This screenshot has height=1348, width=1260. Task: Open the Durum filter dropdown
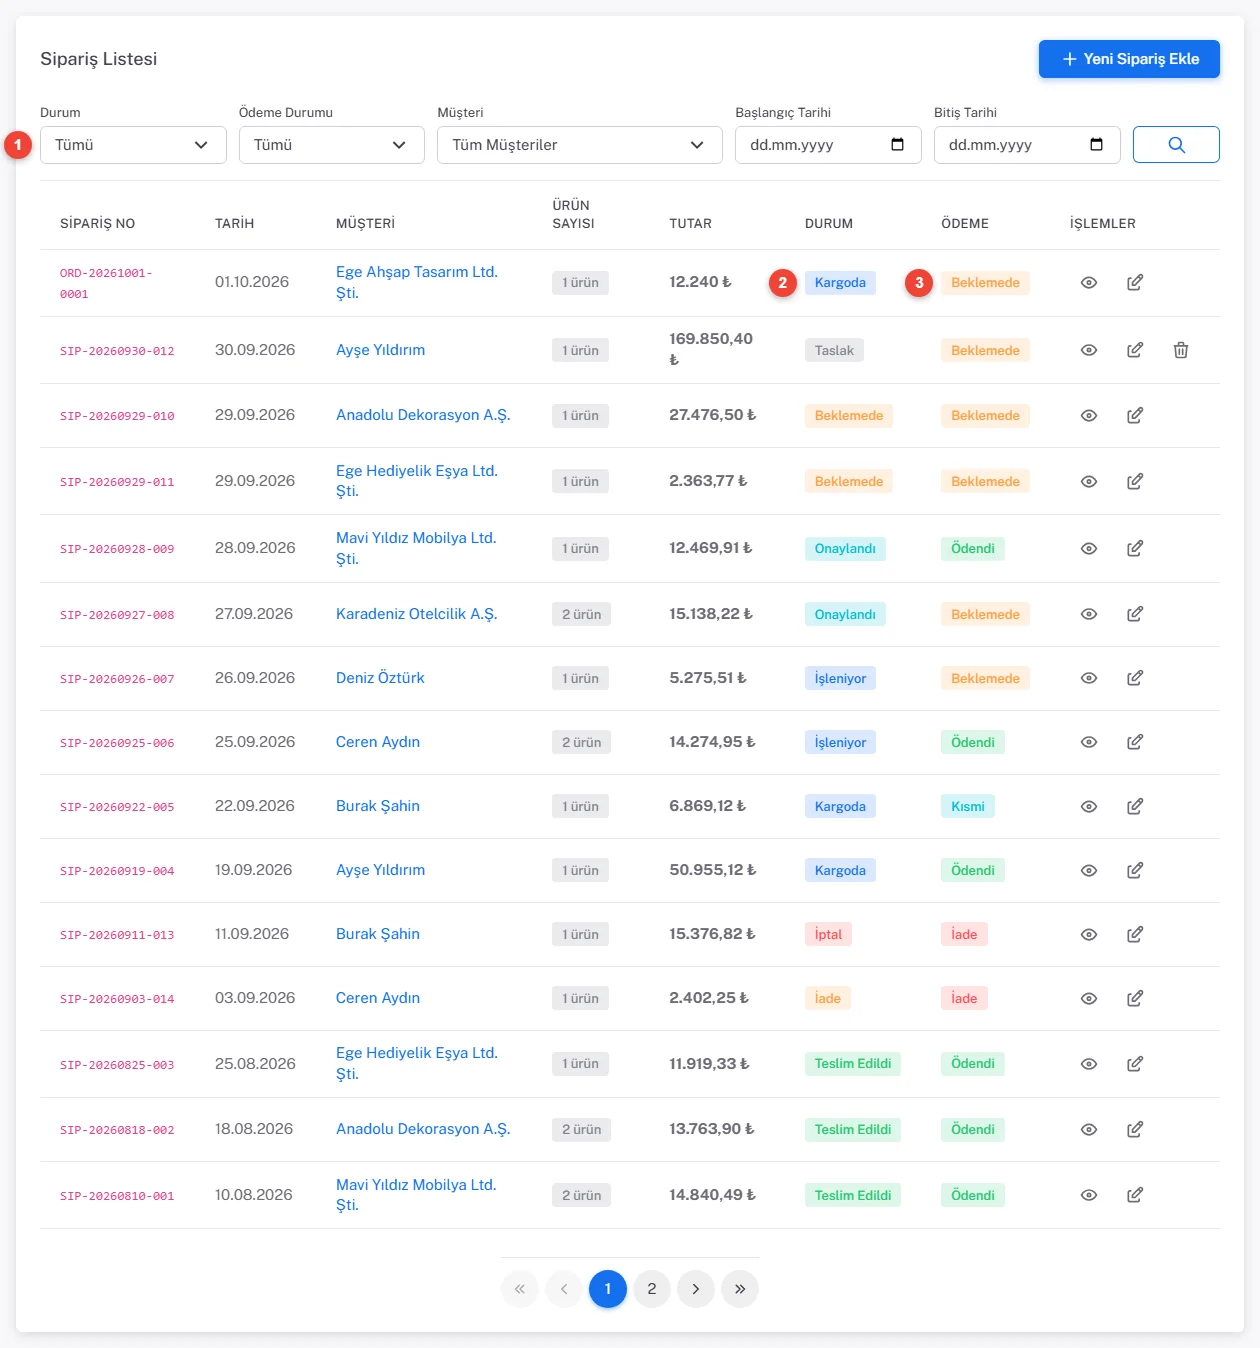[x=133, y=145]
